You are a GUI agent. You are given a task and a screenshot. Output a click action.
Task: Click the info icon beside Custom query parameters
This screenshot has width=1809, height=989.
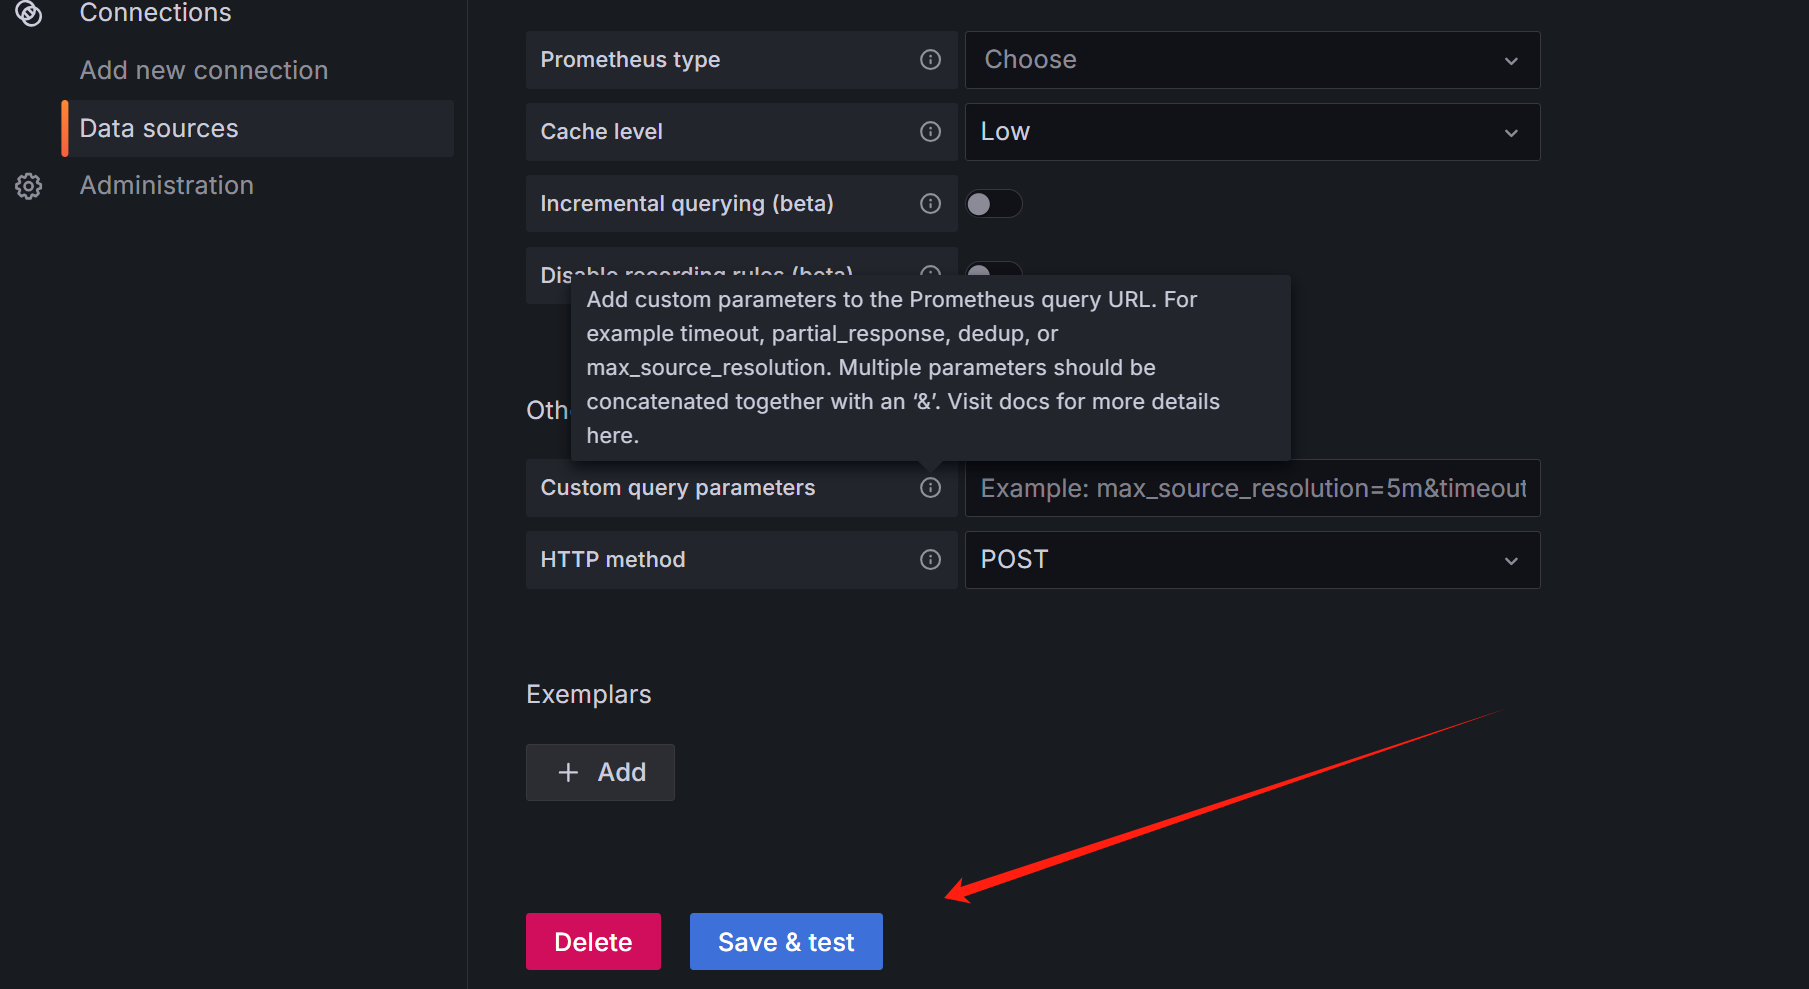click(930, 488)
